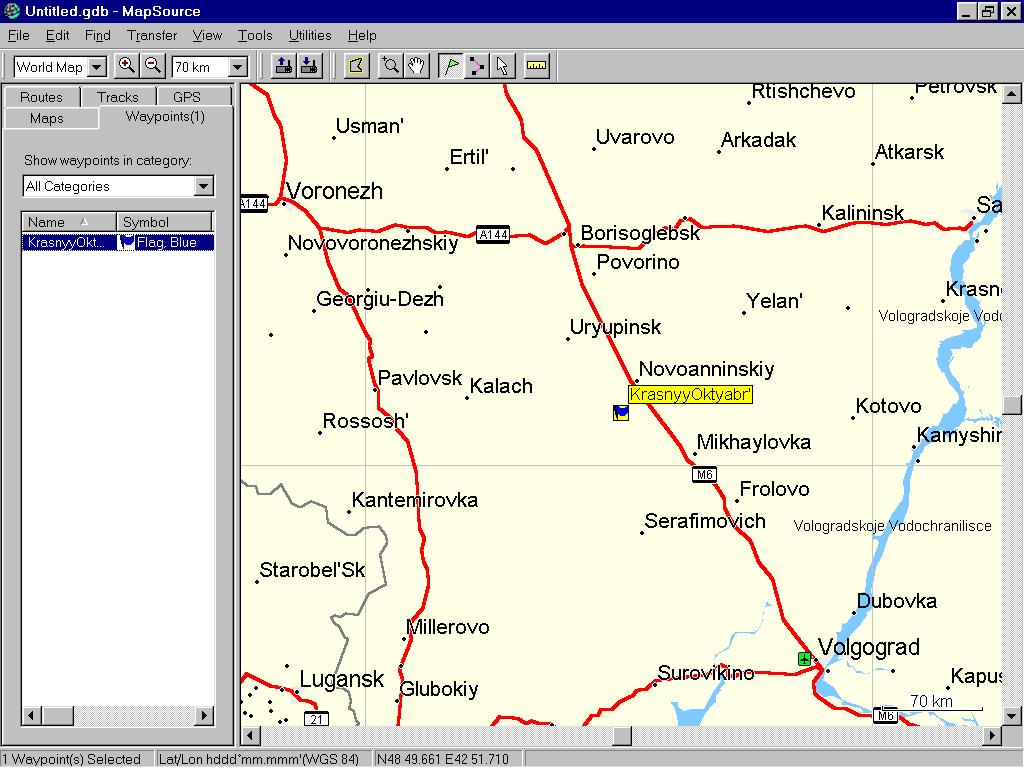Click the Kantemirovka city label
1024x768 pixels.
[415, 500]
